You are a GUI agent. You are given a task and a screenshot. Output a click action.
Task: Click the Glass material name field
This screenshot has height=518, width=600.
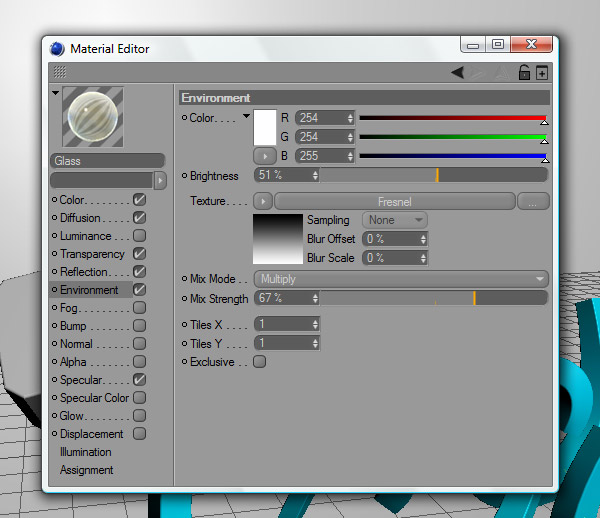coord(107,161)
